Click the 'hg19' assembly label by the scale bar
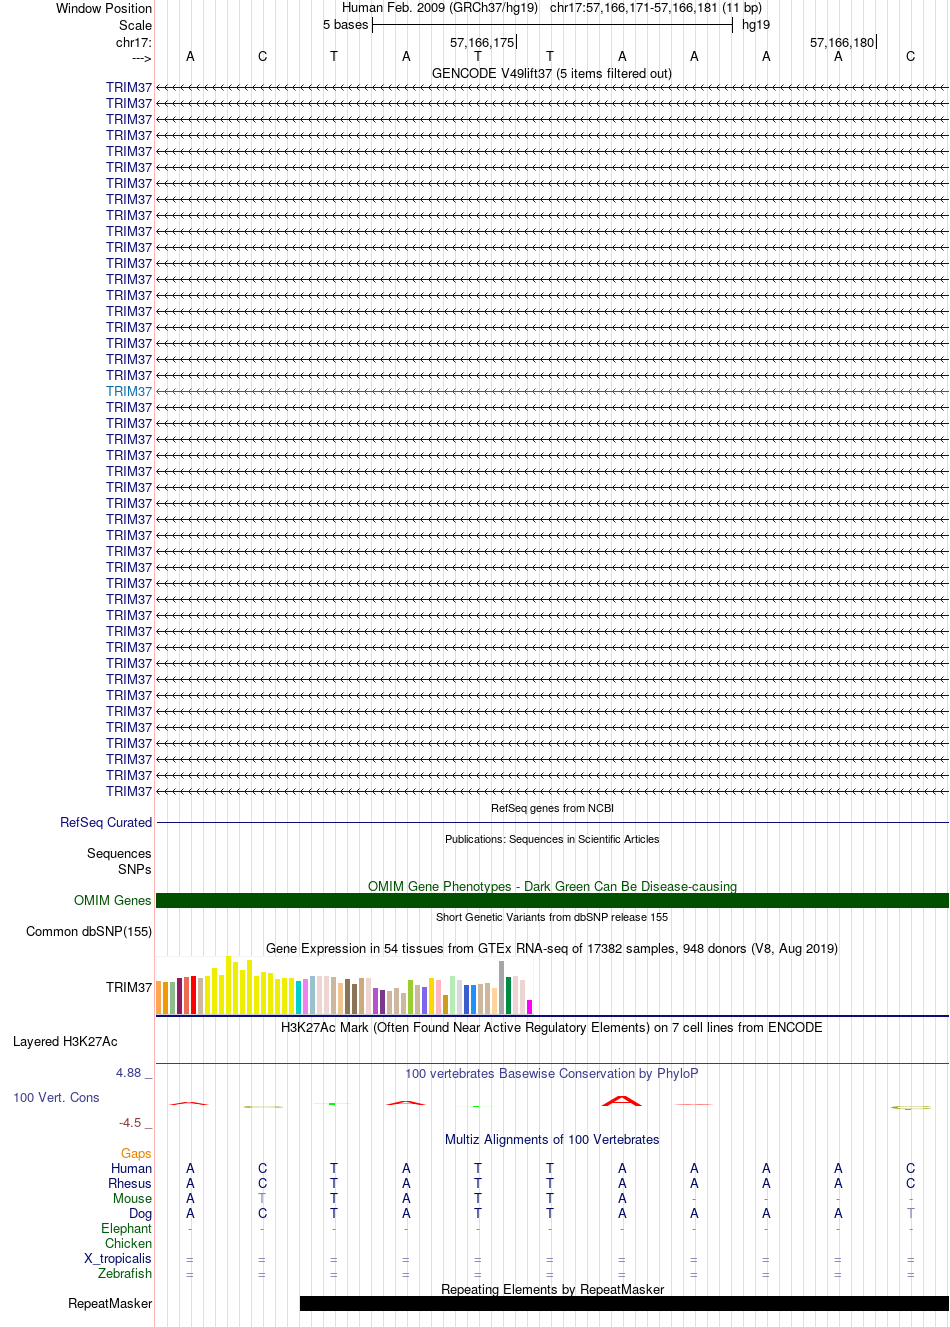Screen dimensions: 950x1327 pos(756,24)
